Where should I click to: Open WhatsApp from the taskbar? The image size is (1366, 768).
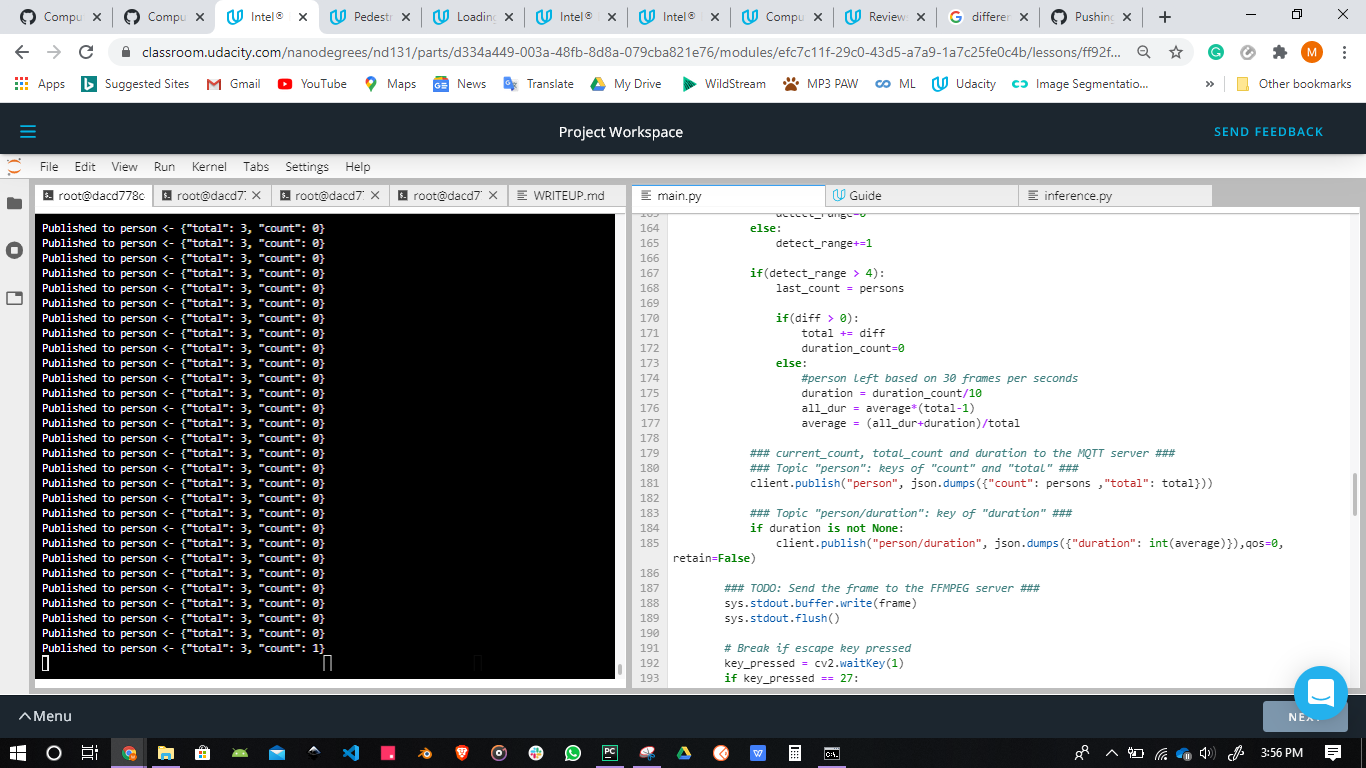coord(572,753)
